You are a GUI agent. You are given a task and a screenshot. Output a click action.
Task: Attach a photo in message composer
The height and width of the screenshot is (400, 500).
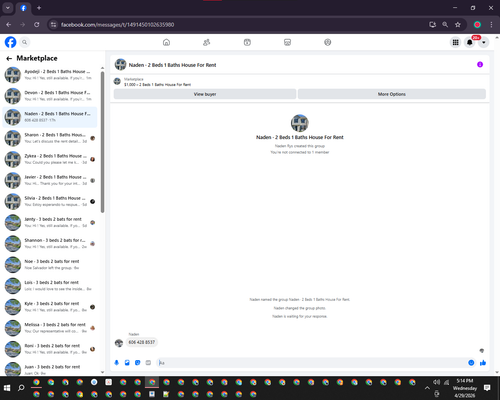pyautogui.click(x=127, y=363)
